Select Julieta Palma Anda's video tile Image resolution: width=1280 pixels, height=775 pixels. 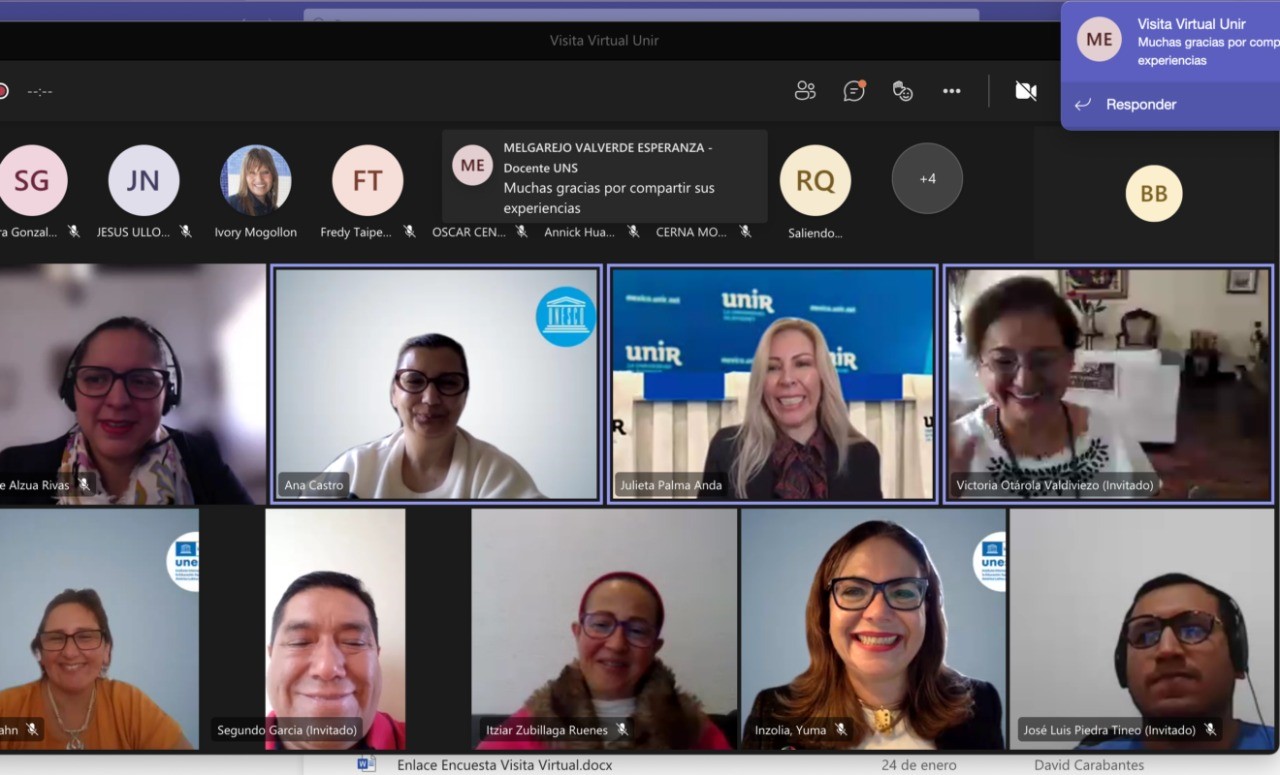772,383
